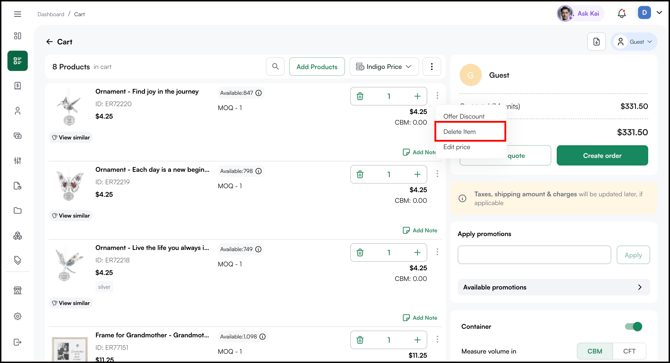Click the search magnifier in cart
The image size is (670, 363).
(x=275, y=67)
